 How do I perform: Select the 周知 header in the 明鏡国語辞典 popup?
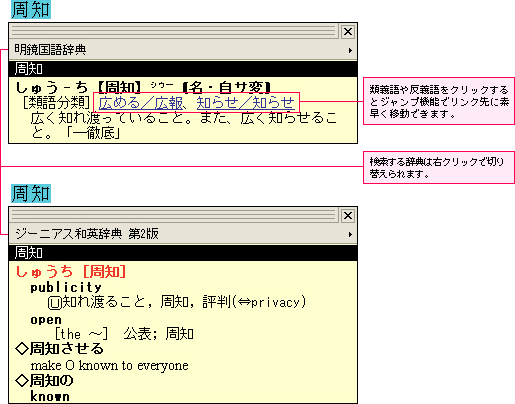(183, 69)
